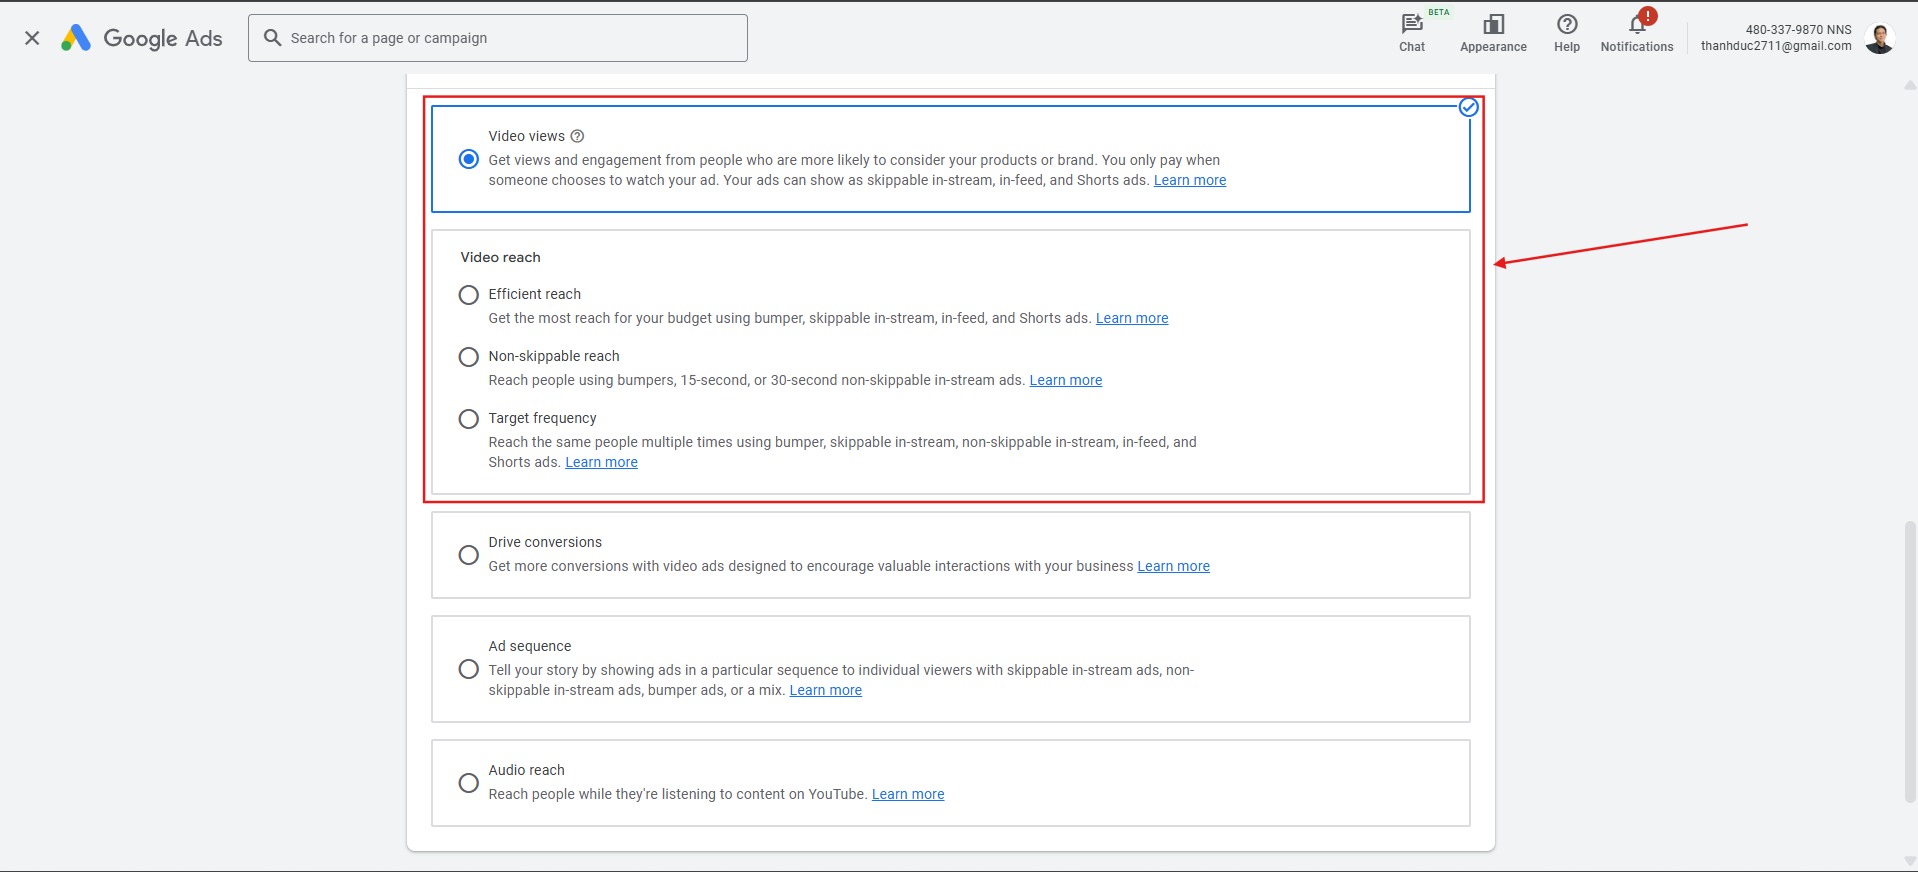
Task: Pick the Audio reach option
Action: (468, 783)
